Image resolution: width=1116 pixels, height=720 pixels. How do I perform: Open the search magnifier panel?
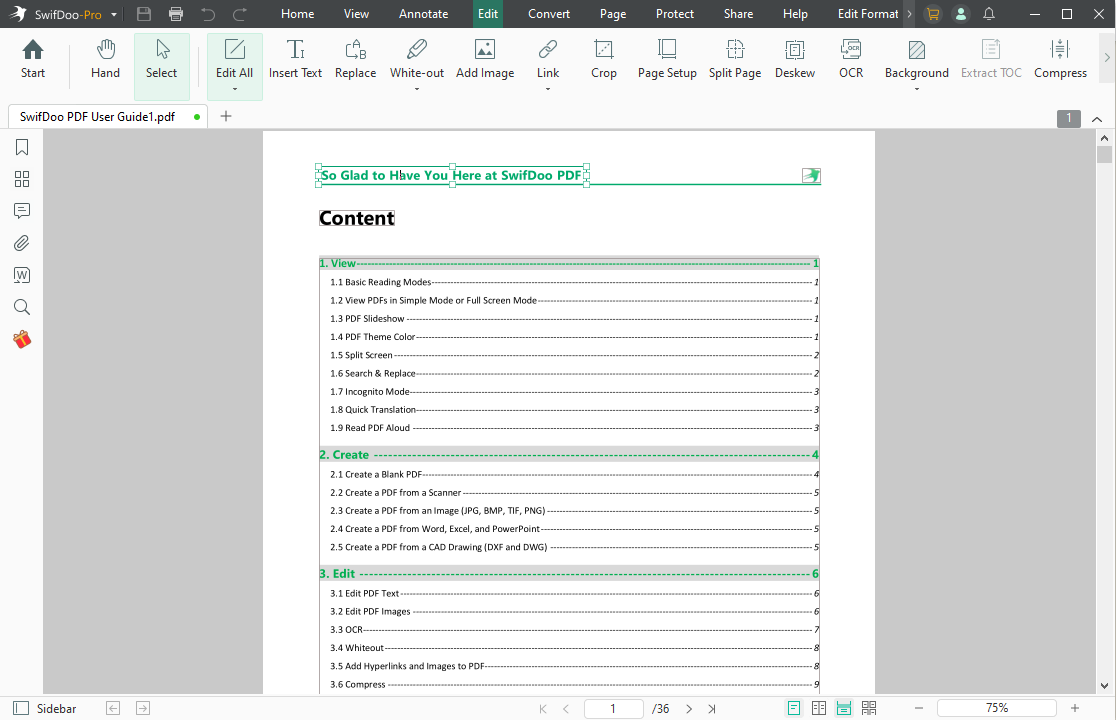(22, 307)
